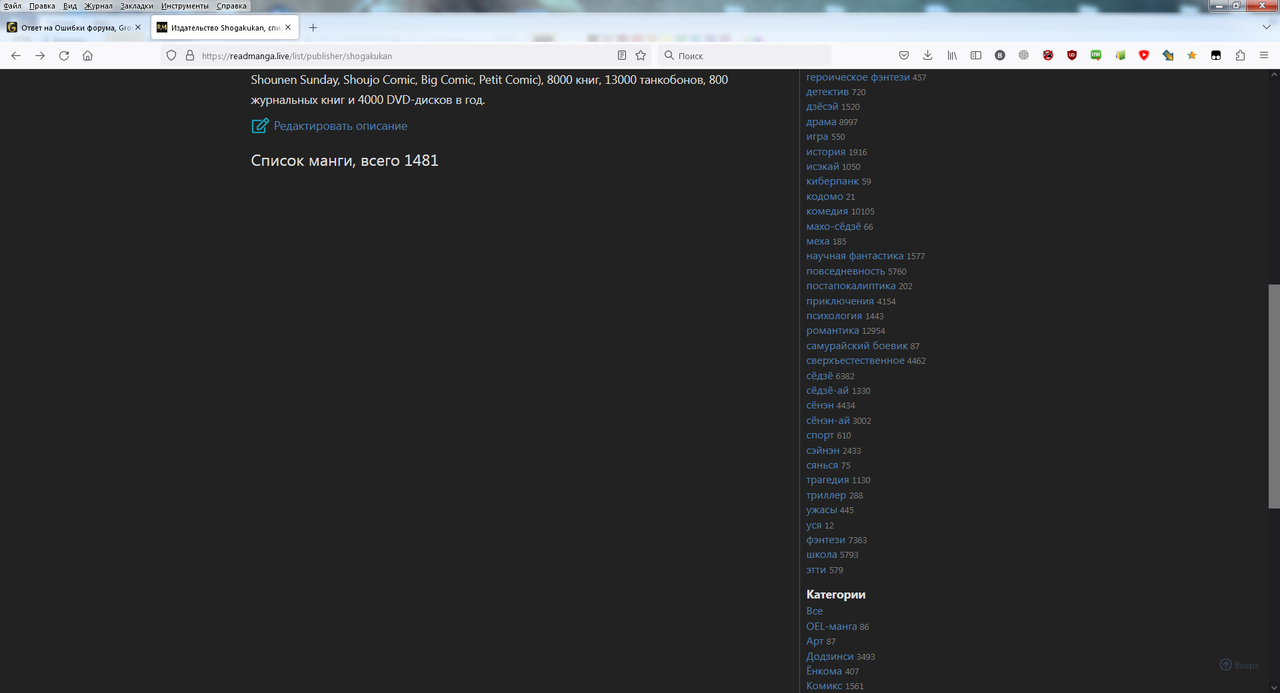The image size is (1280, 693).
Task: Open the Справка menu
Action: click(232, 6)
